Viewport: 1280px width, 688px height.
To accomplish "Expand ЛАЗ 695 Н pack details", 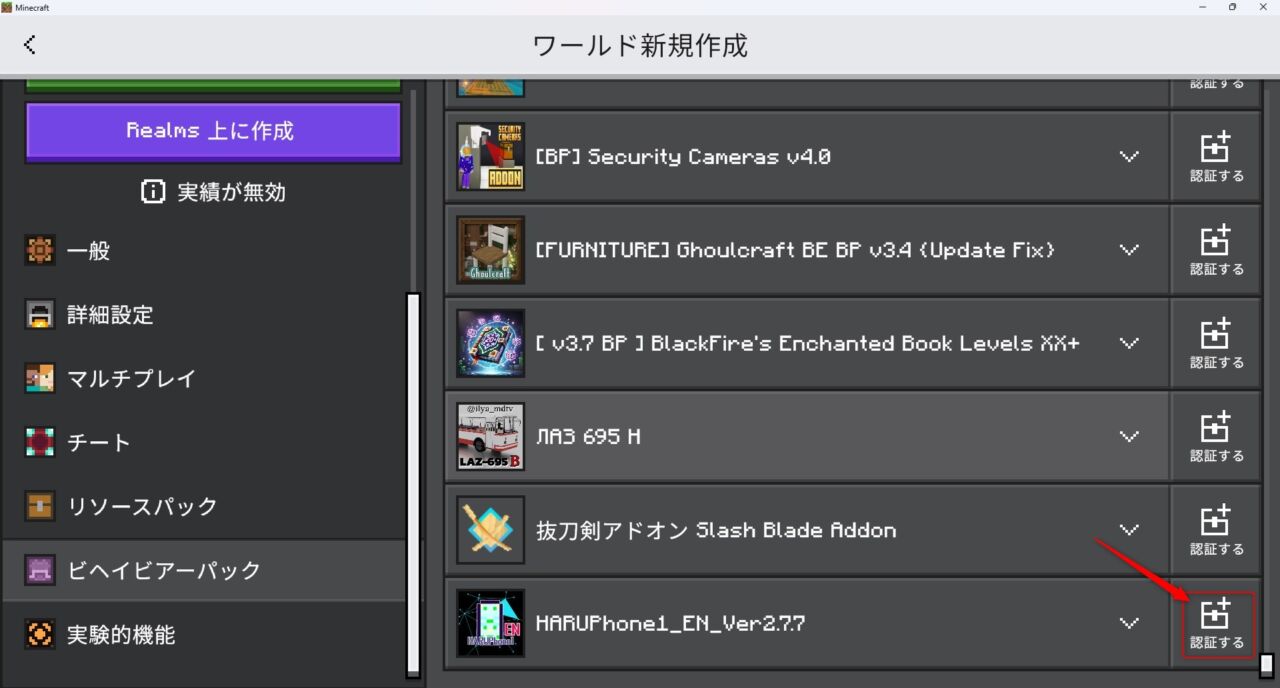I will (1129, 436).
